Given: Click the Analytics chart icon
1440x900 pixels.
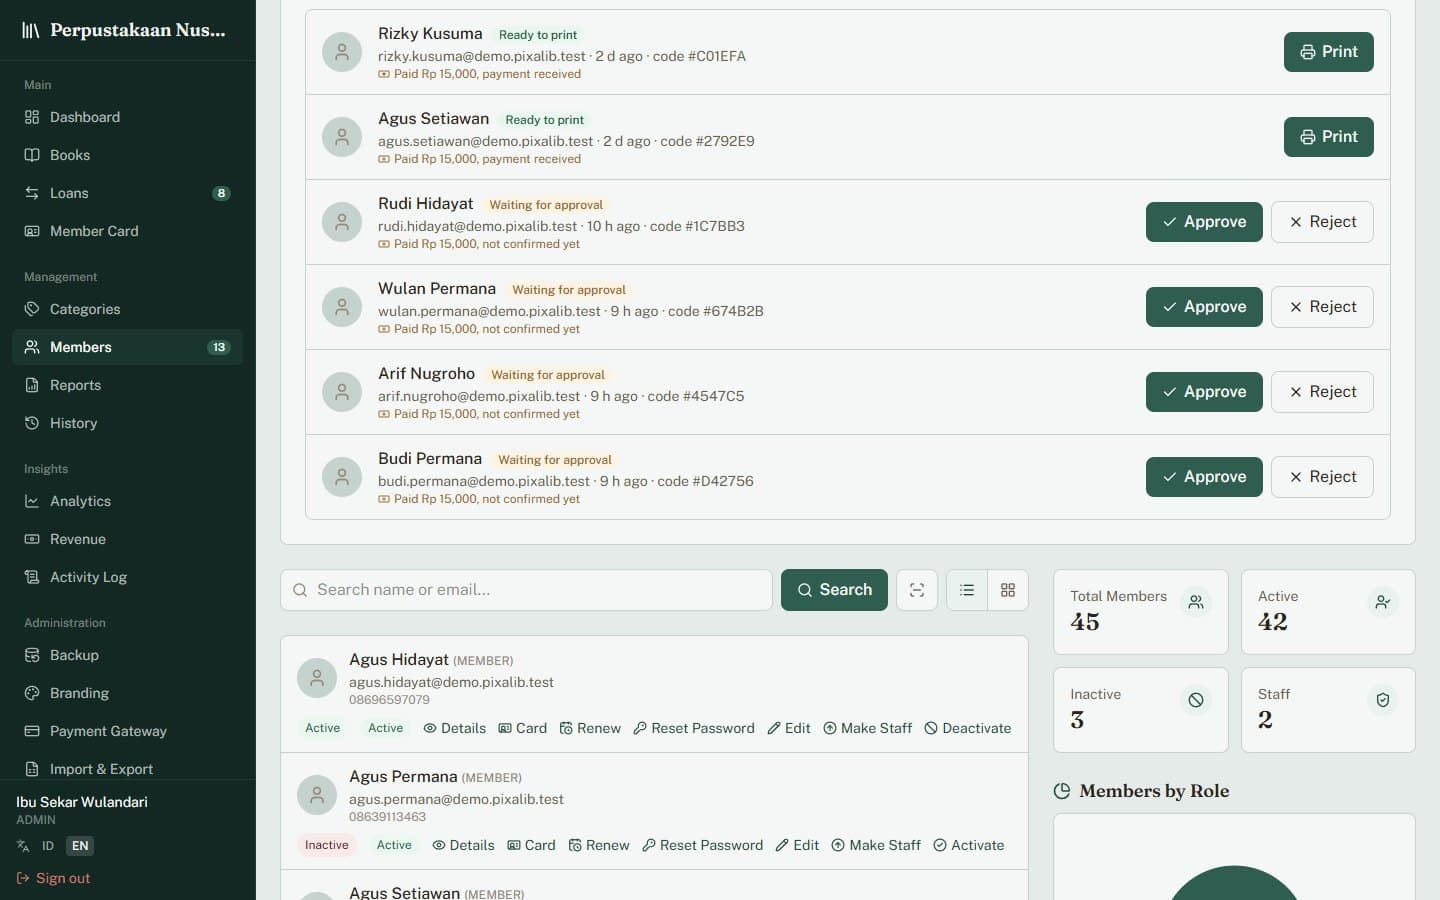Looking at the screenshot, I should click(32, 501).
